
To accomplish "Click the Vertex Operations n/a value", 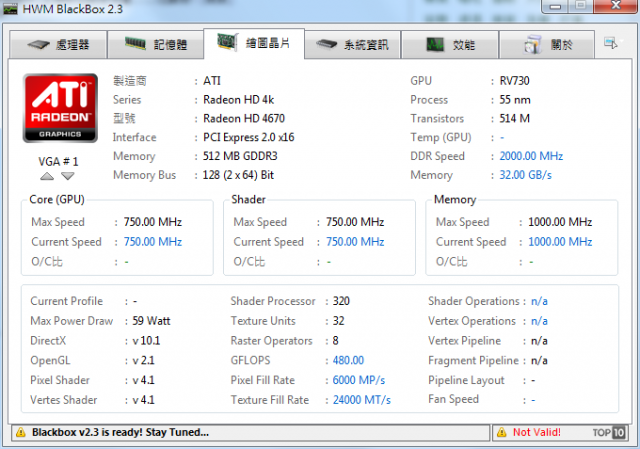I will click(x=539, y=321).
